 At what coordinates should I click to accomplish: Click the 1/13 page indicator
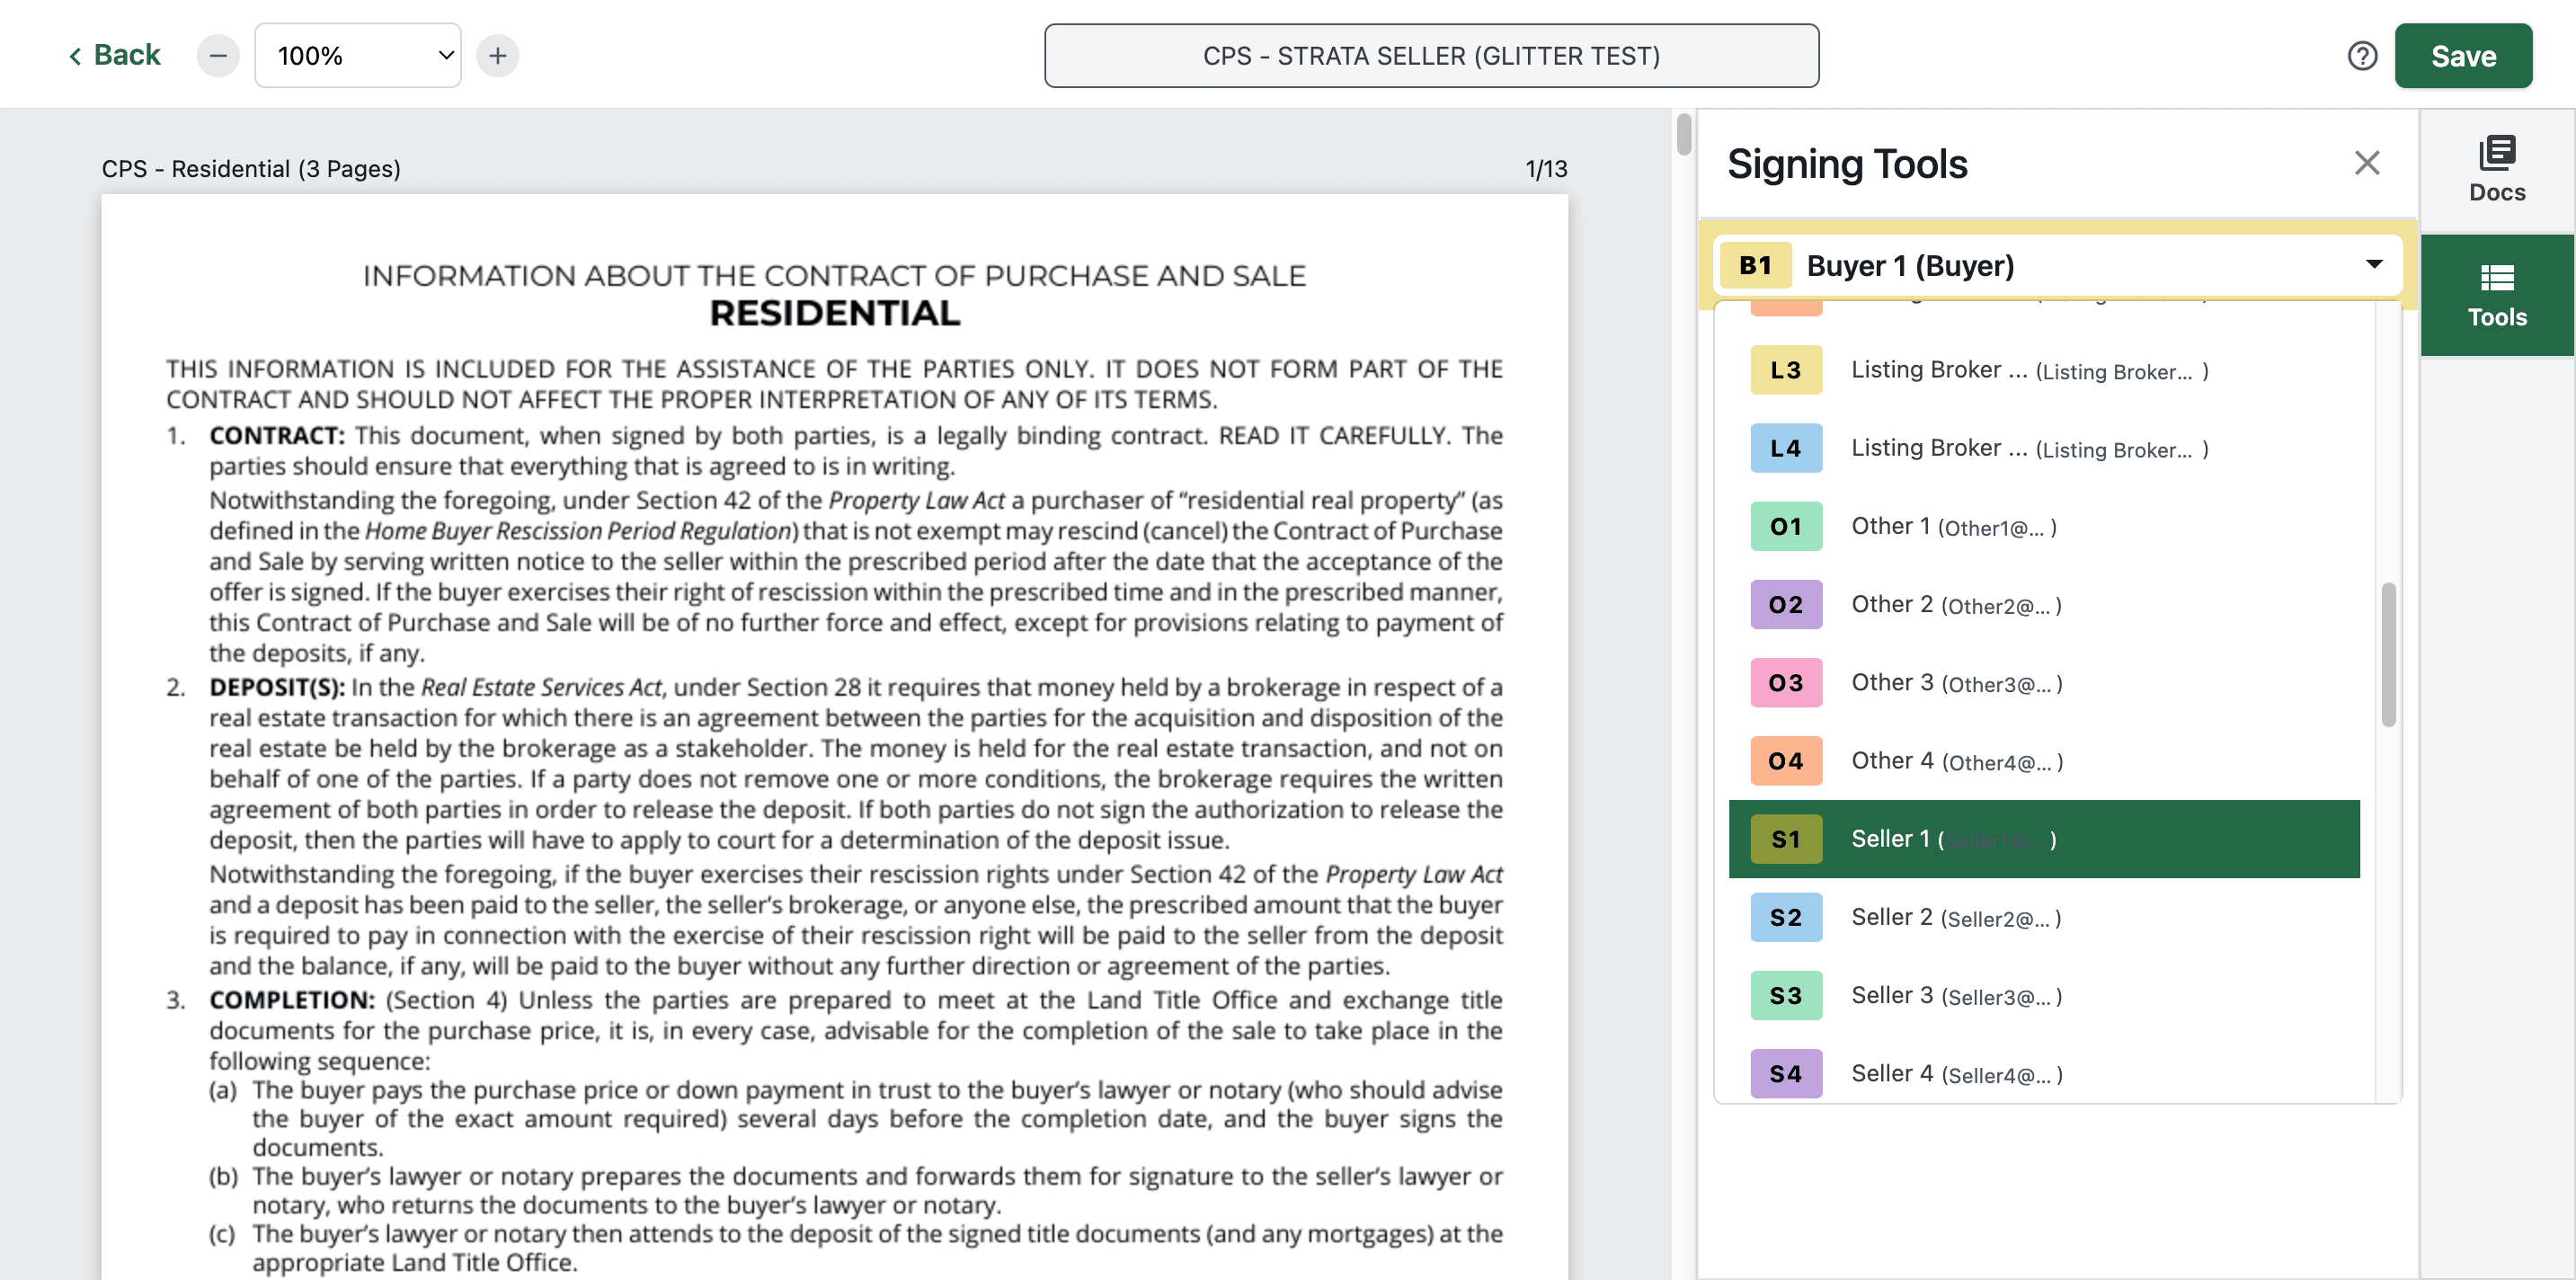point(1546,169)
